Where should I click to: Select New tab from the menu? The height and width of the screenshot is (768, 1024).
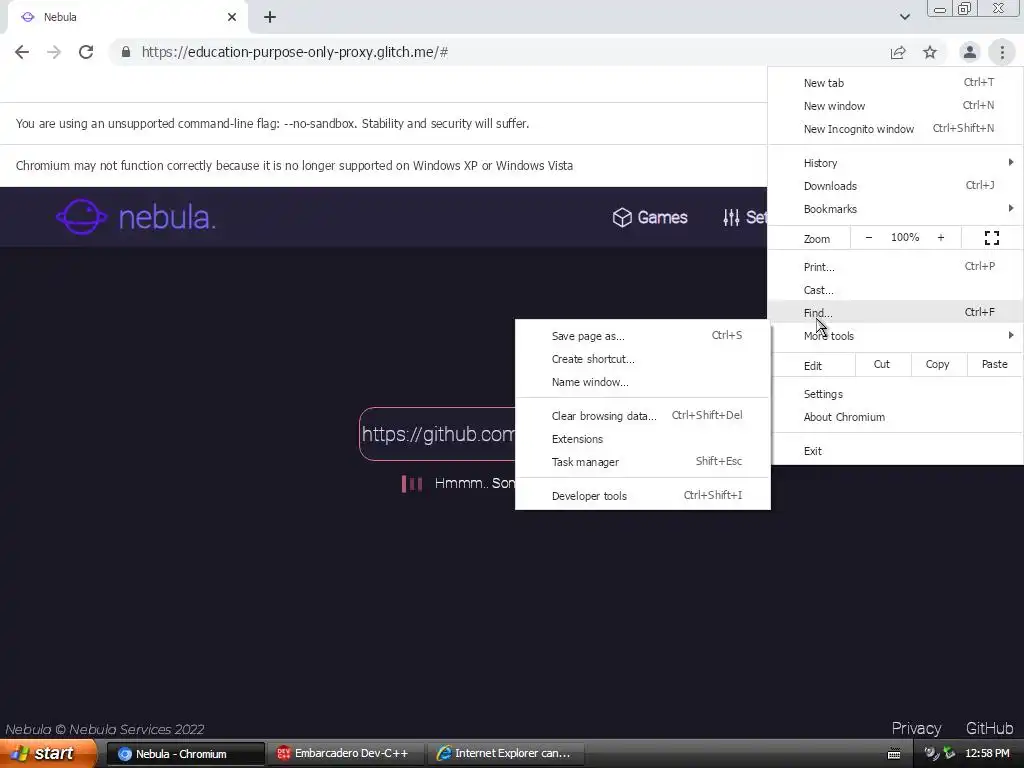pos(895,83)
